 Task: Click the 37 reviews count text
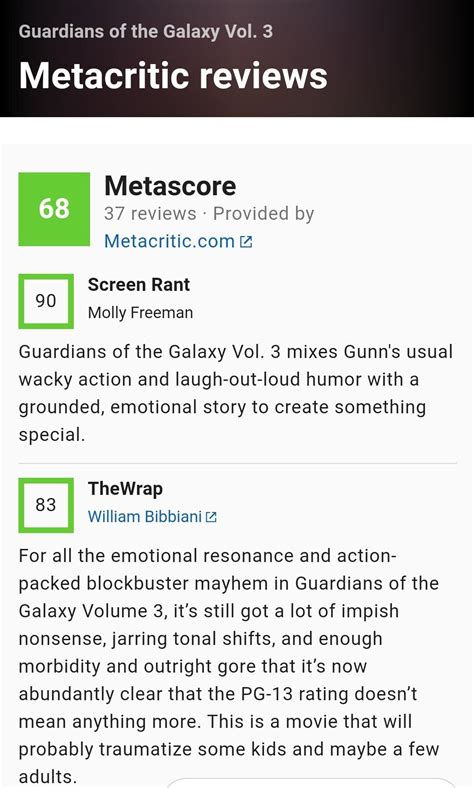(150, 214)
